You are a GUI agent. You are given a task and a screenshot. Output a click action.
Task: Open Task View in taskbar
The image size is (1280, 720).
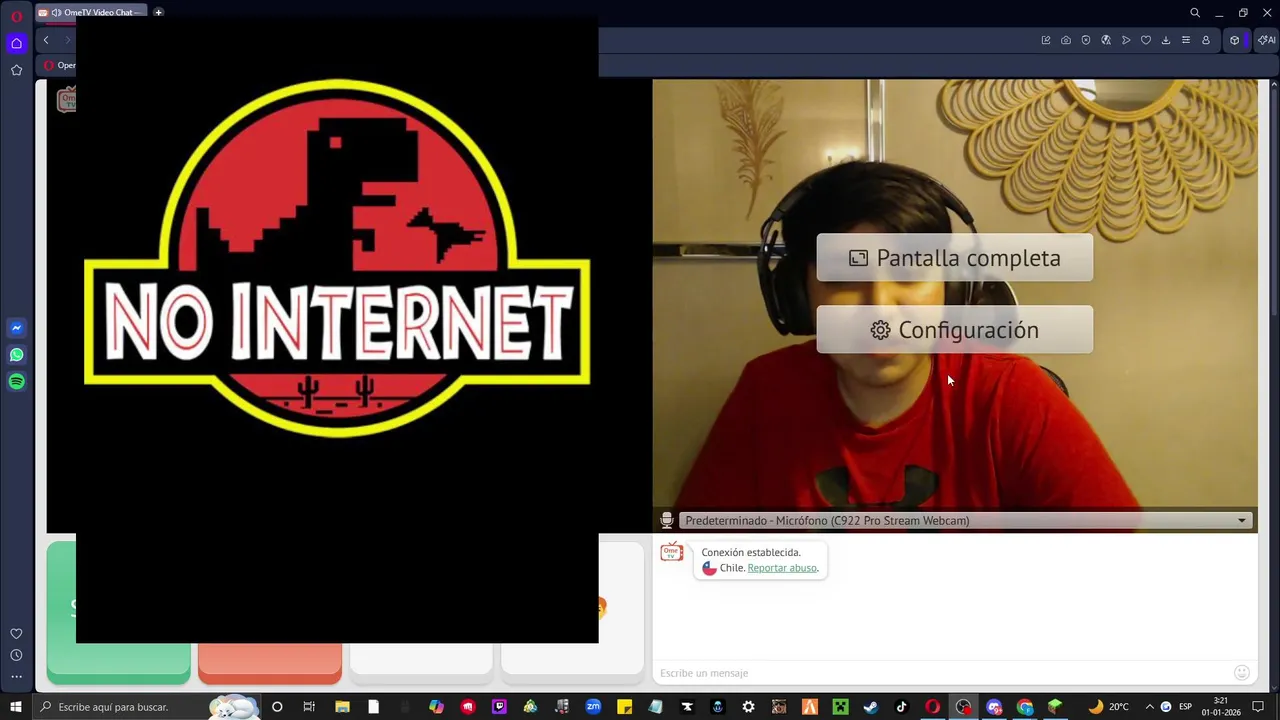[309, 707]
